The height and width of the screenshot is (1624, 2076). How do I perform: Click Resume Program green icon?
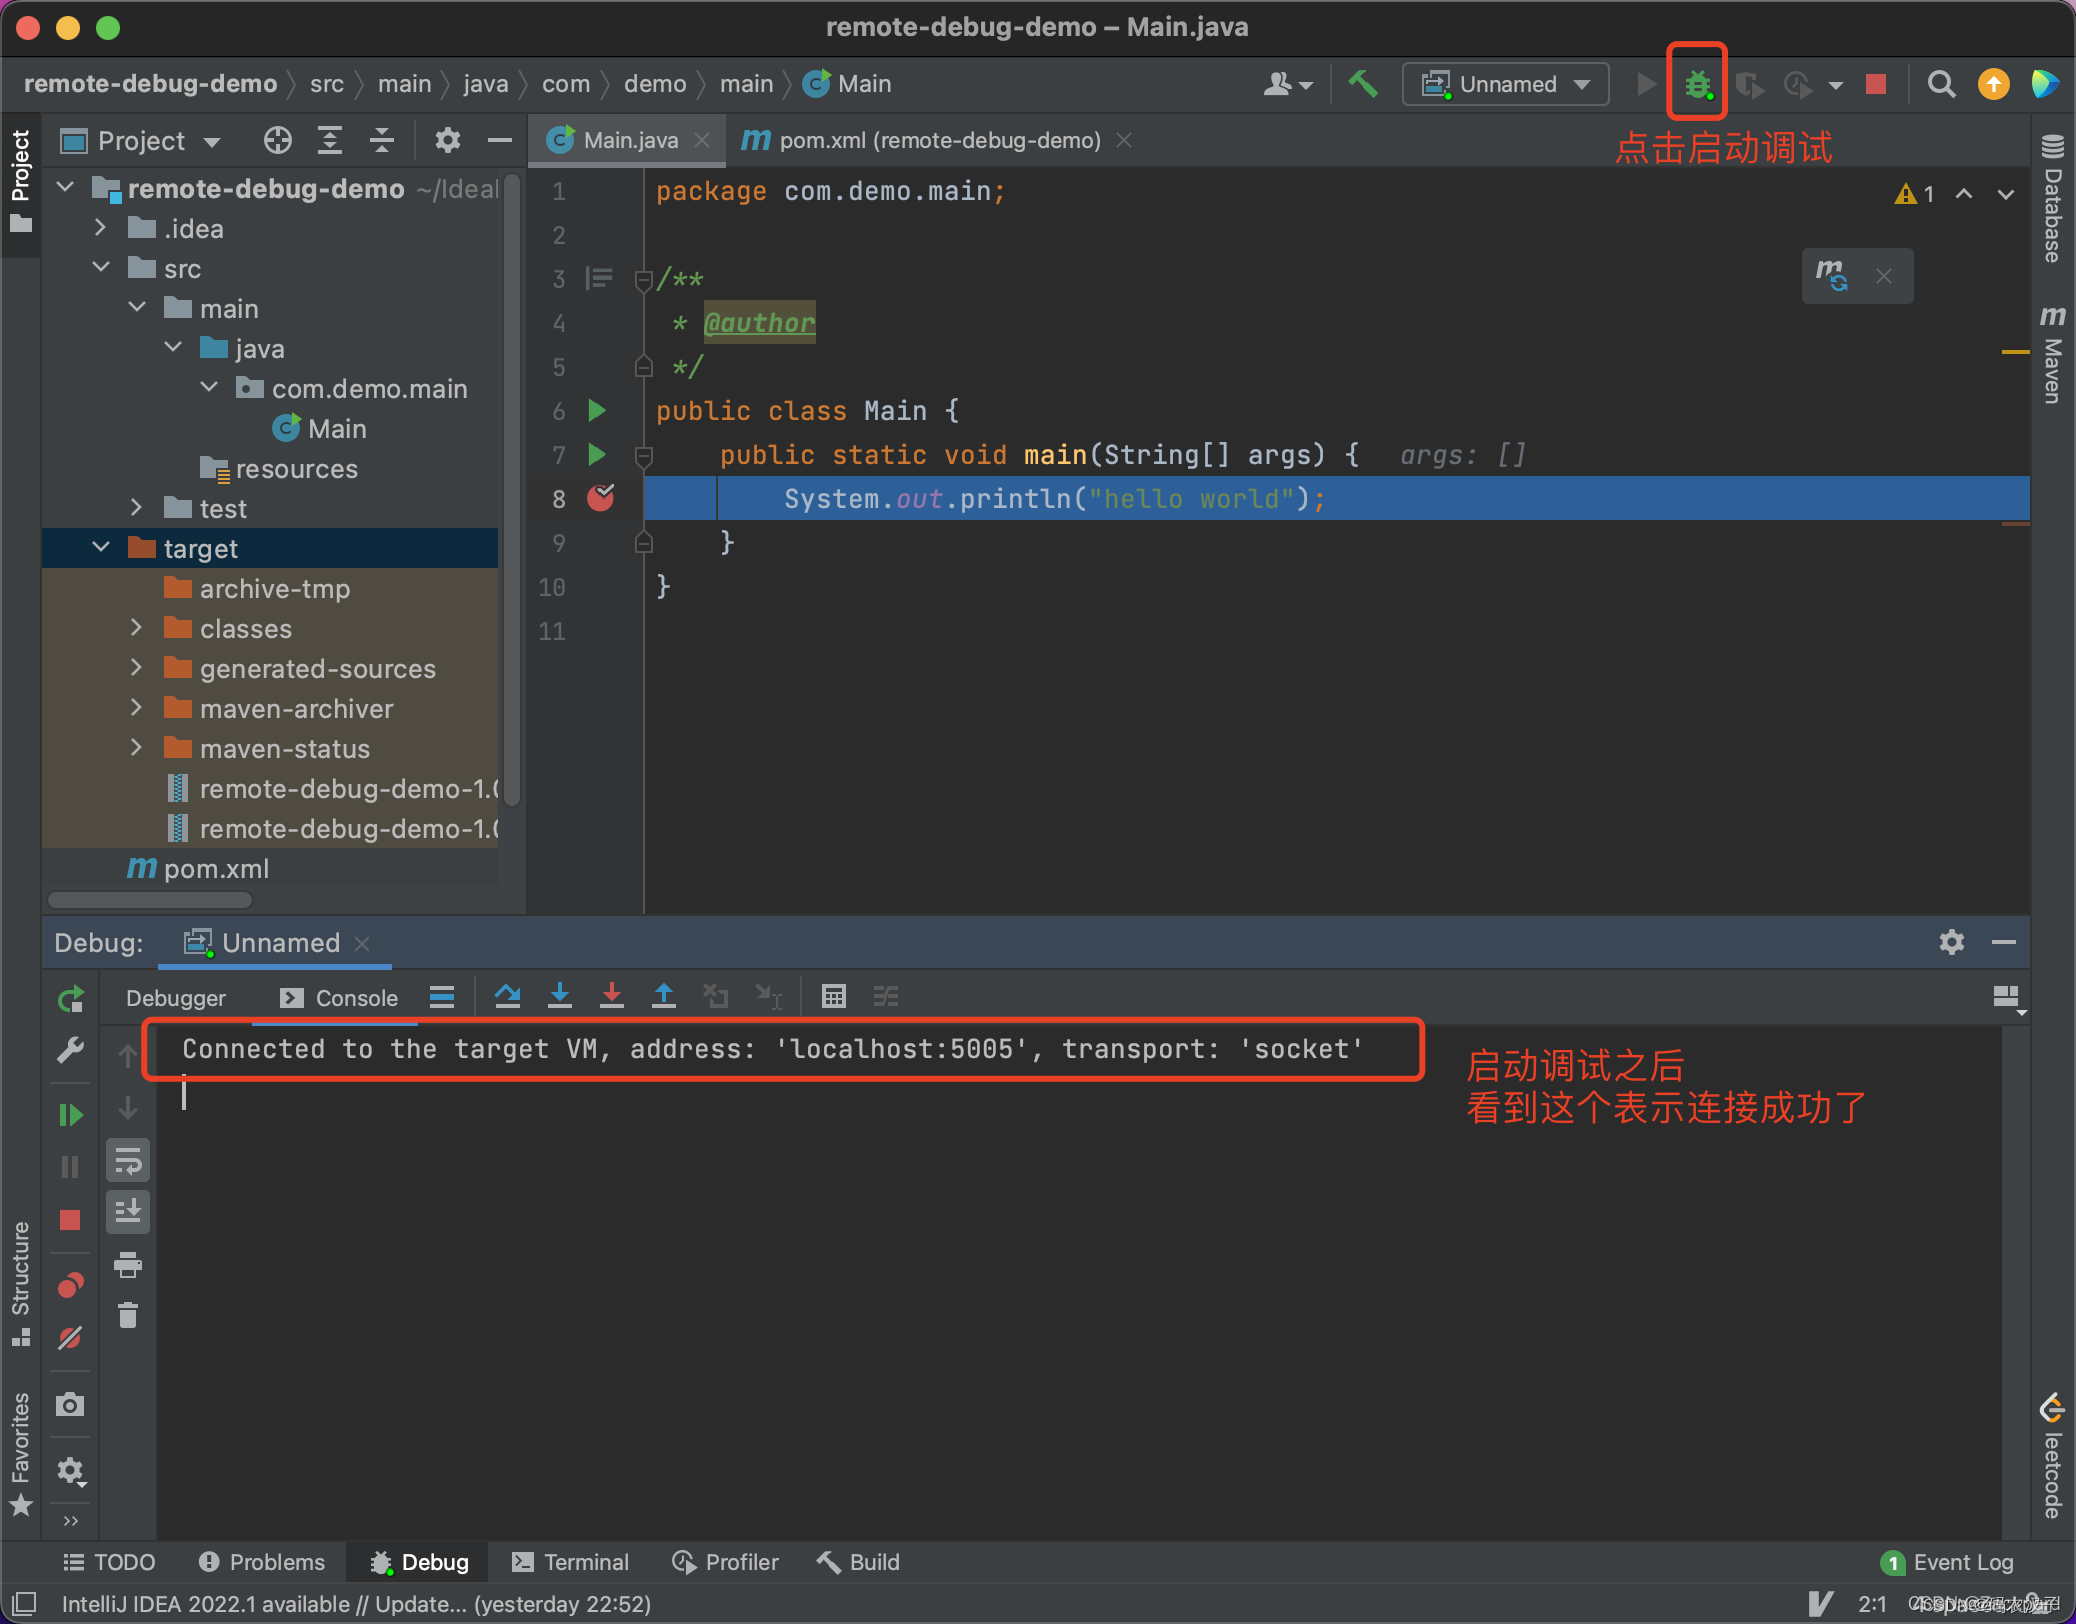click(x=70, y=1114)
